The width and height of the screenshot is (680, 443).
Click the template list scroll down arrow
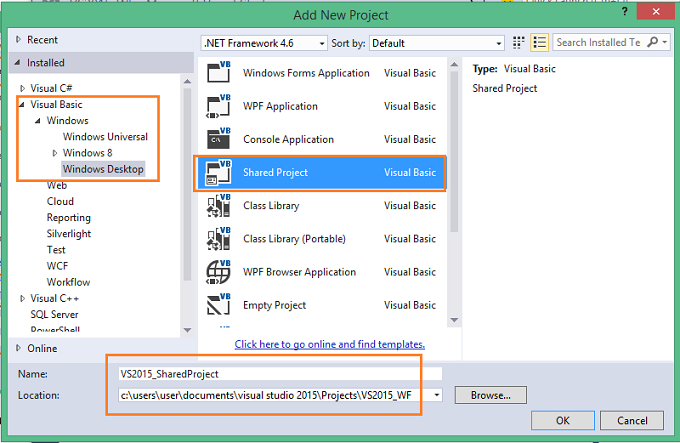(x=454, y=320)
